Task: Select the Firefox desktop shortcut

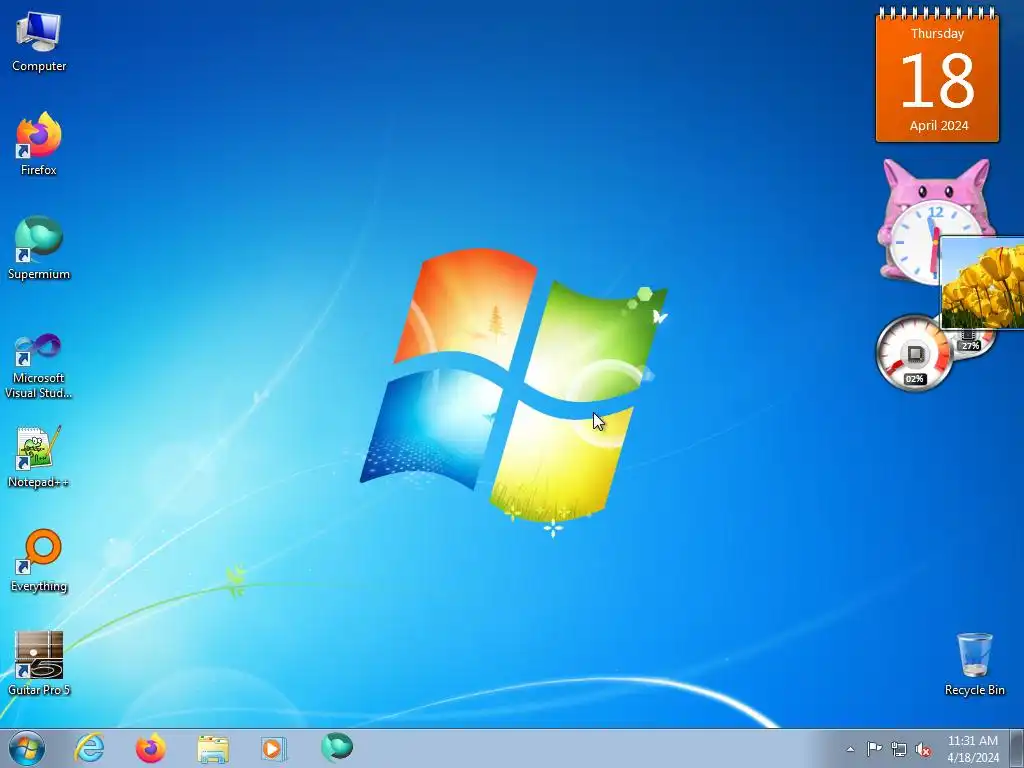Action: coord(39,145)
